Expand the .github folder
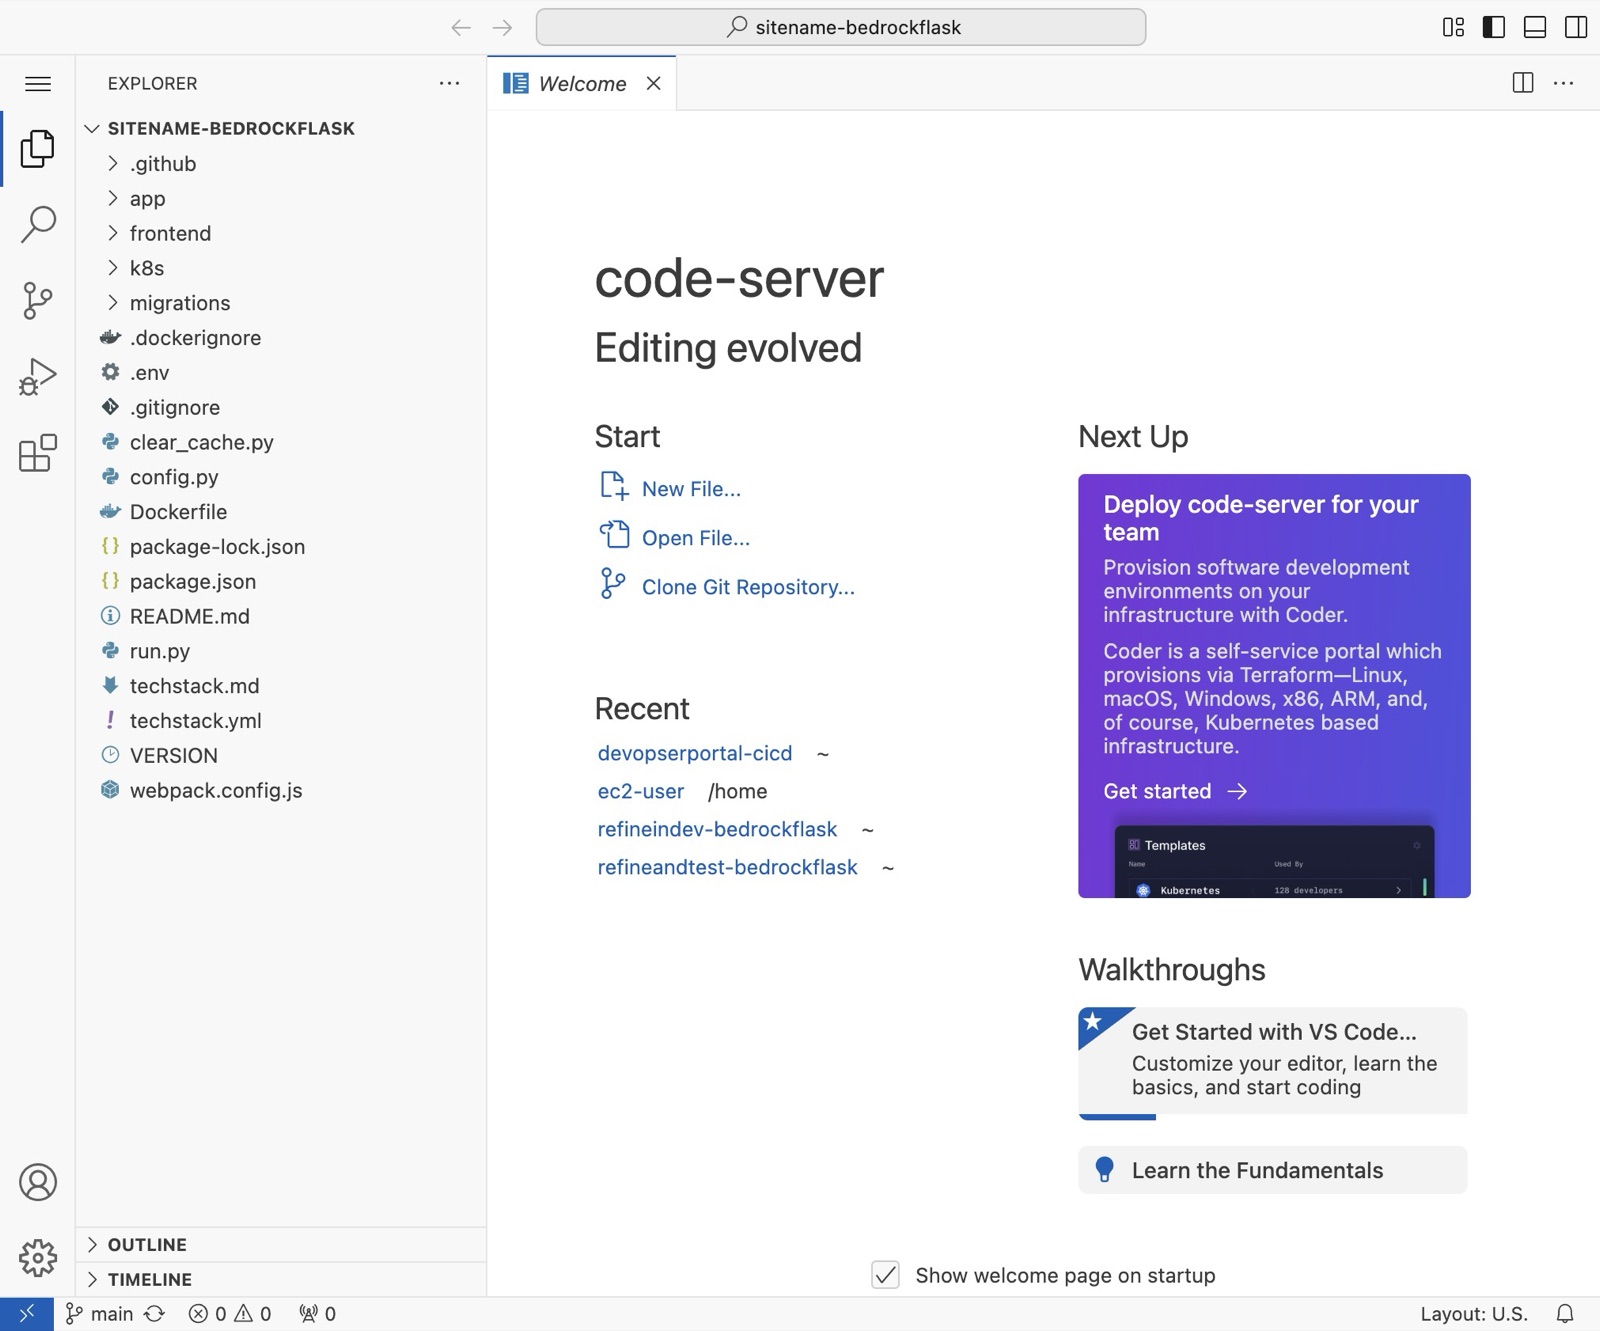This screenshot has height=1331, width=1600. [280, 164]
